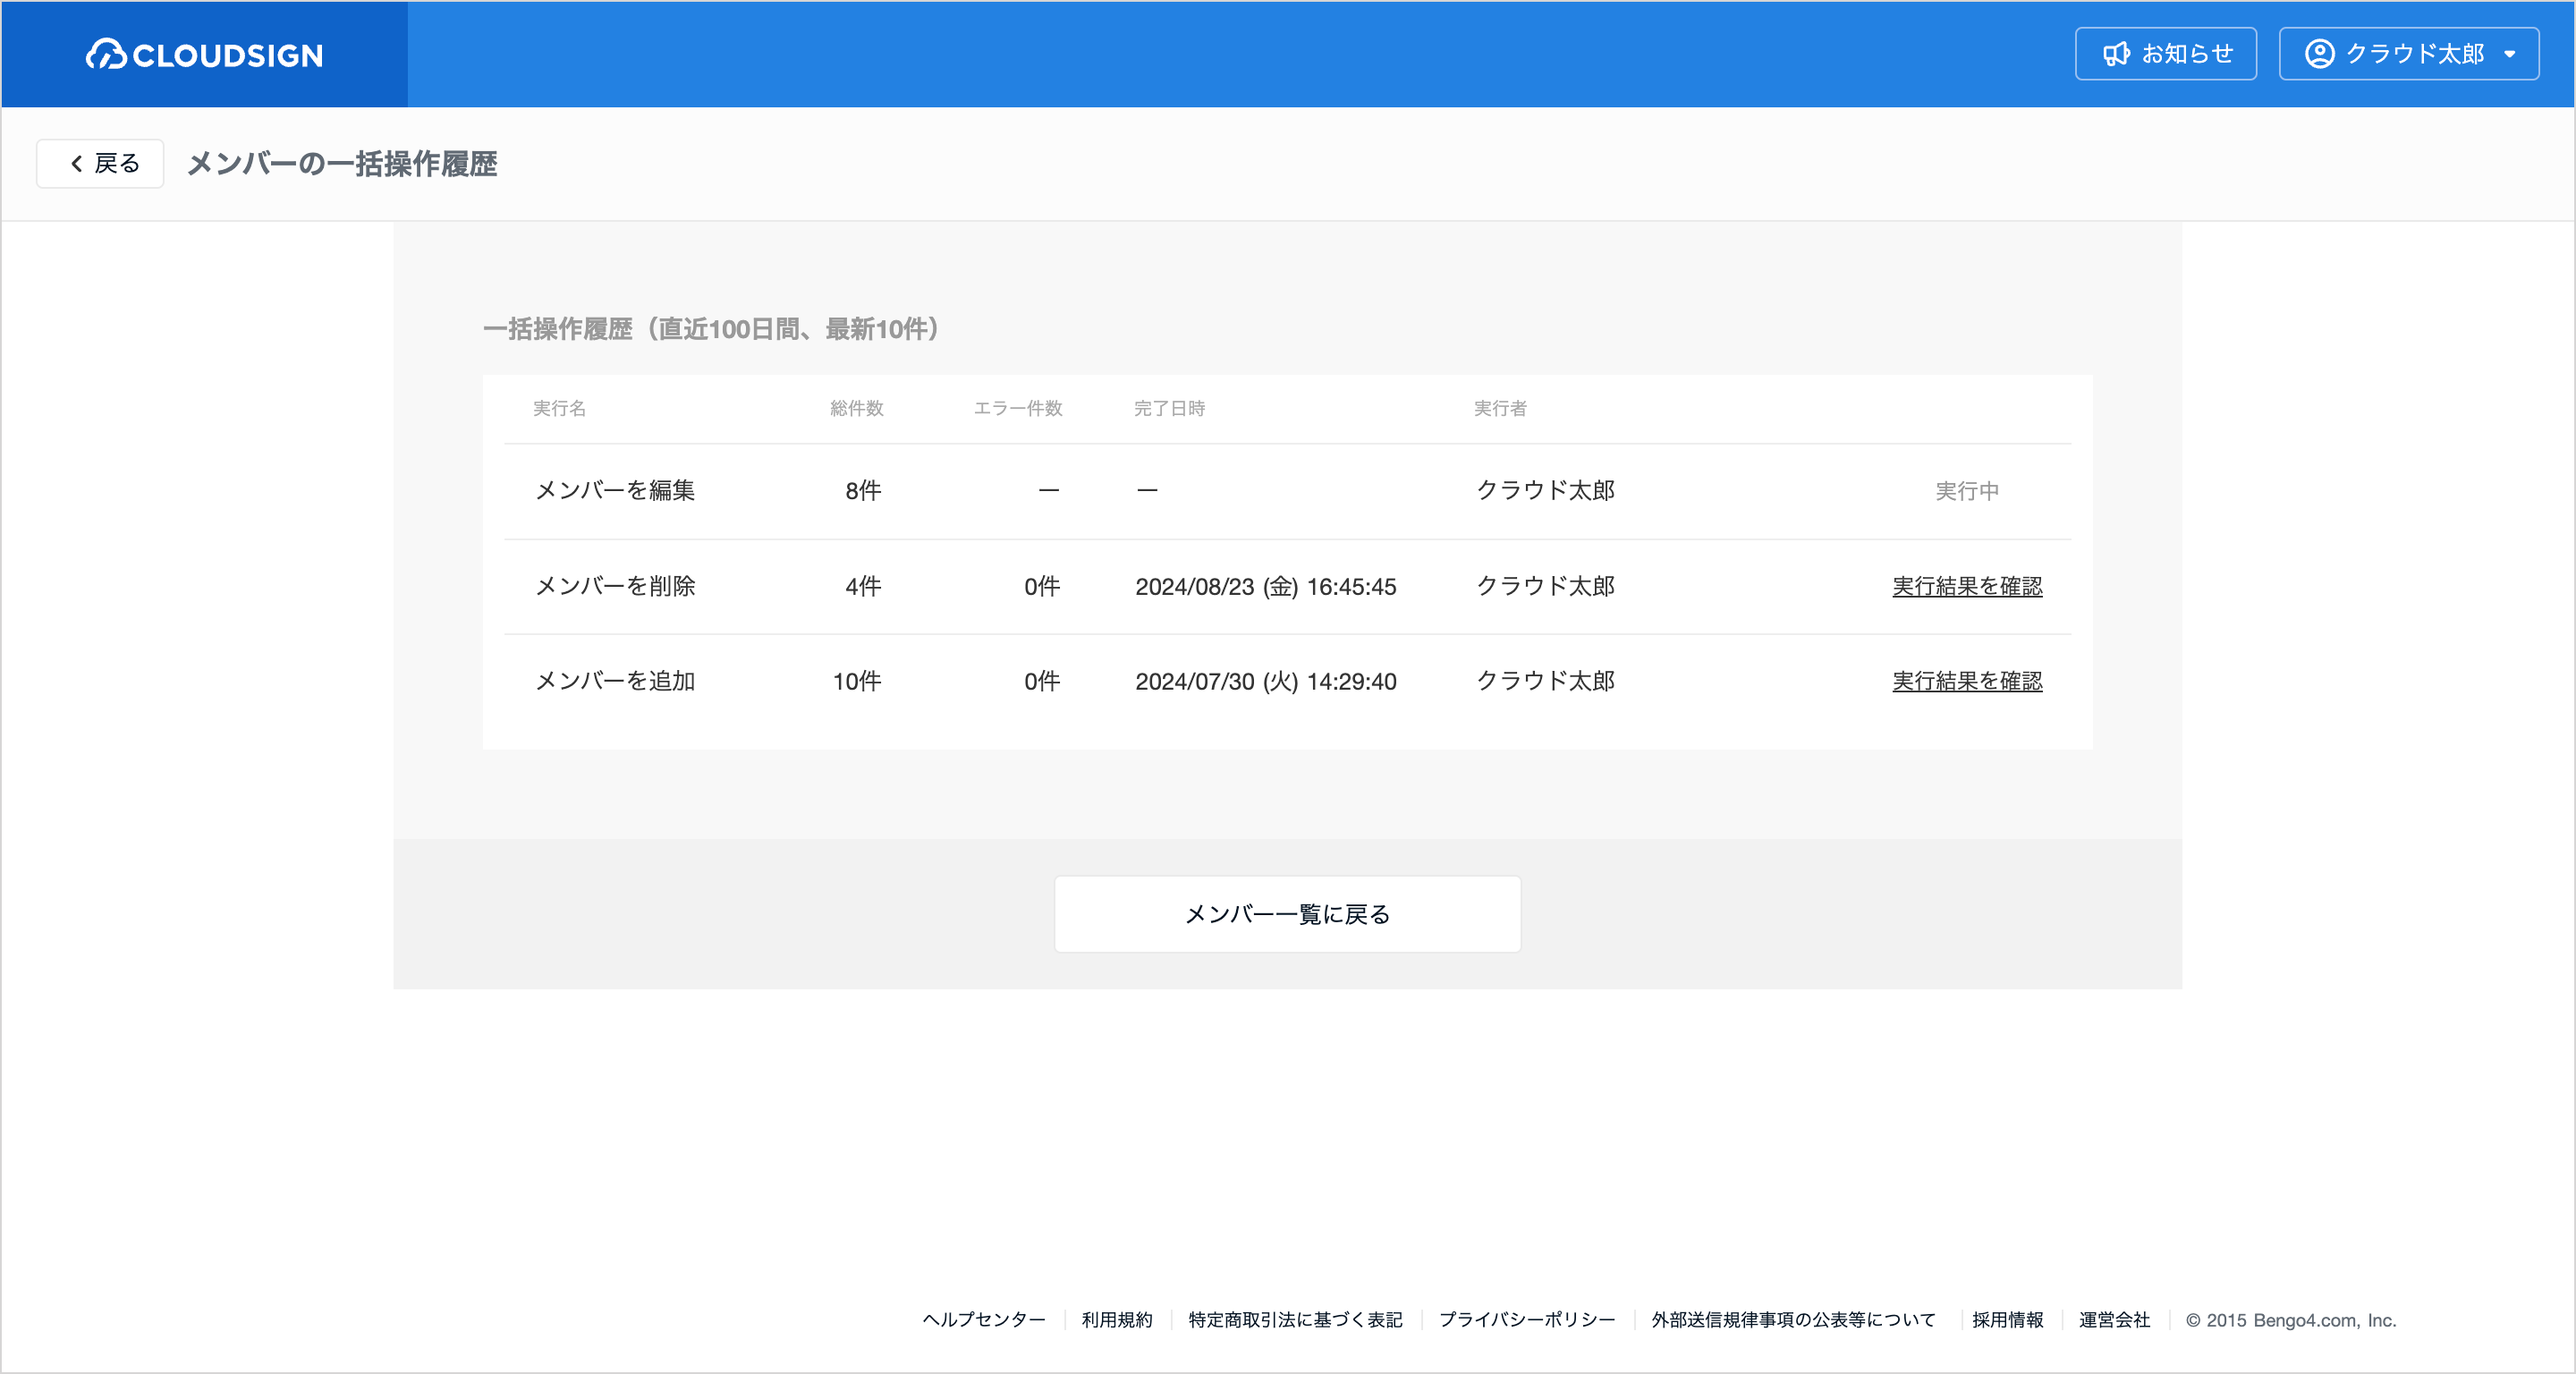Viewport: 2576px width, 1374px height.
Task: Click the date 2024/07/30 (火) 14:29:40
Action: 1266,682
